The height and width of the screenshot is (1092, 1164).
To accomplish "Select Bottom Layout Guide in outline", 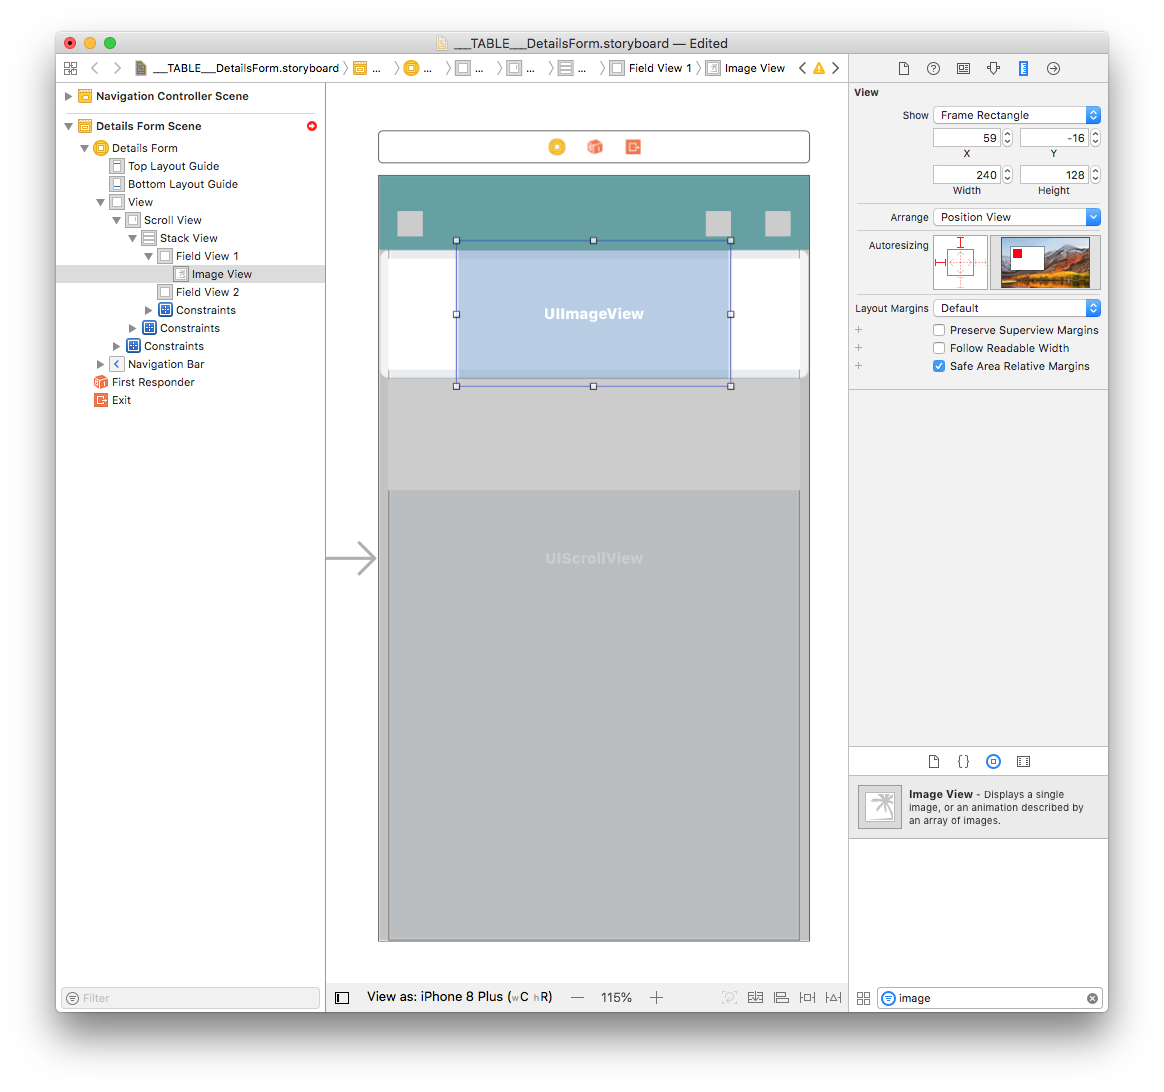I will pos(183,184).
